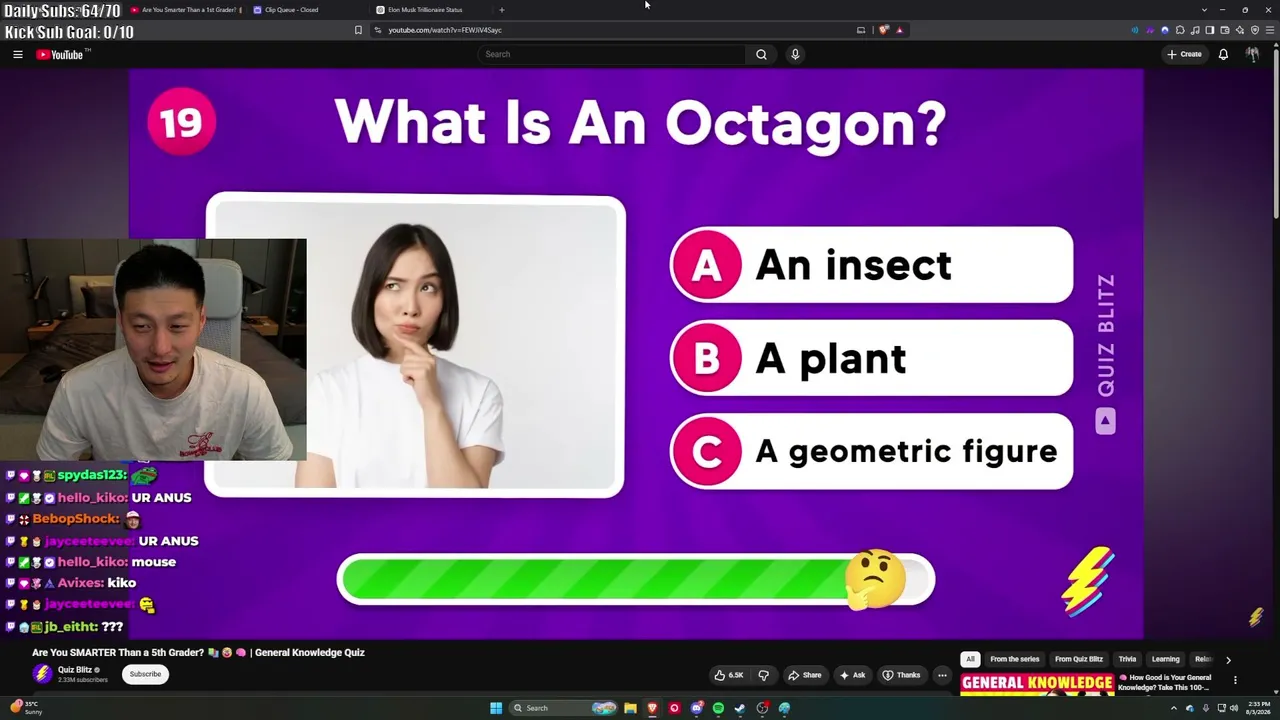Switch to the Clip Queue tab
Image resolution: width=1280 pixels, height=720 pixels.
pyautogui.click(x=287, y=10)
